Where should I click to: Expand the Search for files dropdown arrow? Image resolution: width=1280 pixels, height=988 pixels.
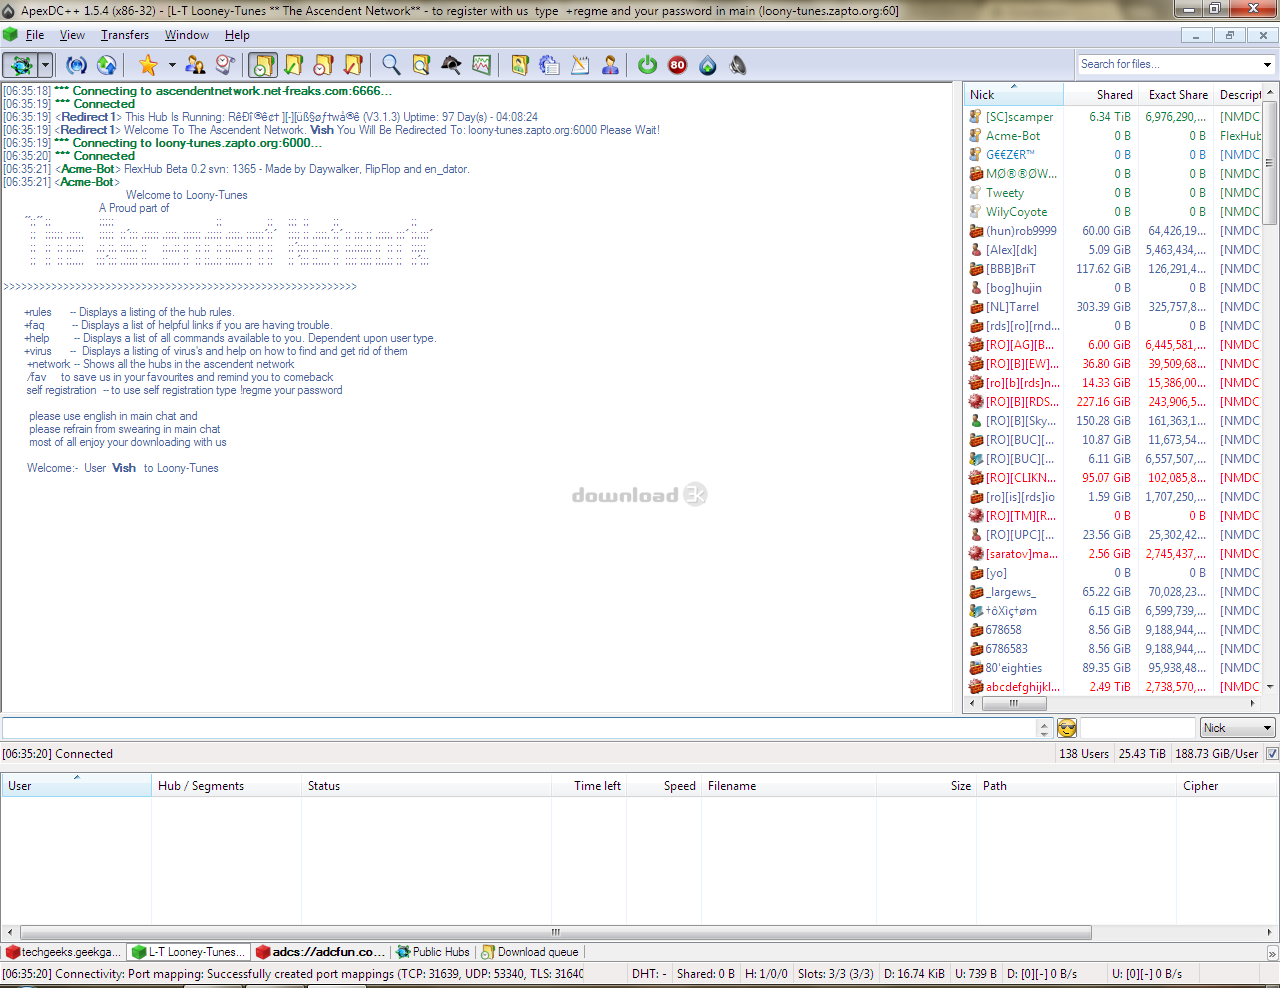pyautogui.click(x=1267, y=64)
